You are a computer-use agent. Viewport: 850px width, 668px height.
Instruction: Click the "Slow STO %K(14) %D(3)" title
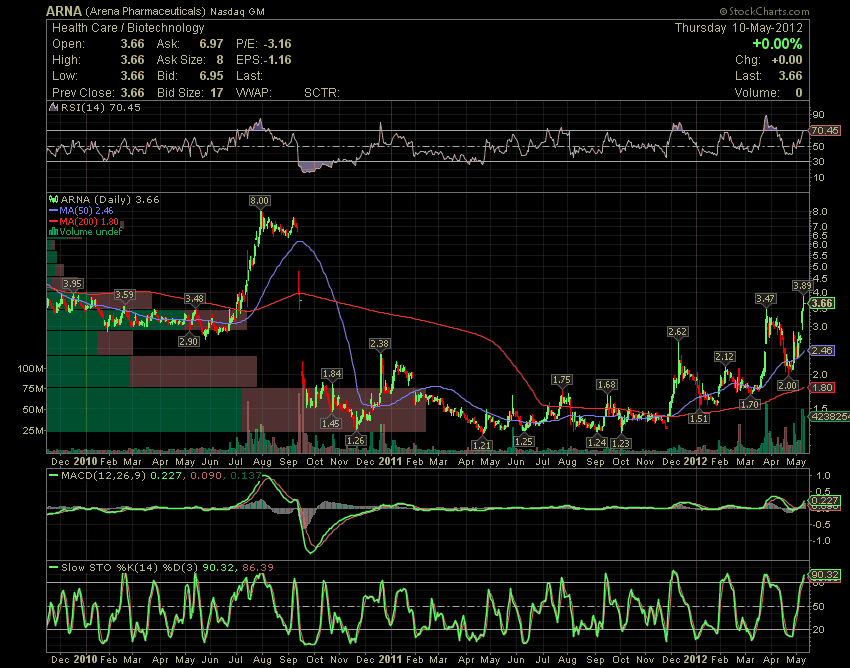coord(130,568)
